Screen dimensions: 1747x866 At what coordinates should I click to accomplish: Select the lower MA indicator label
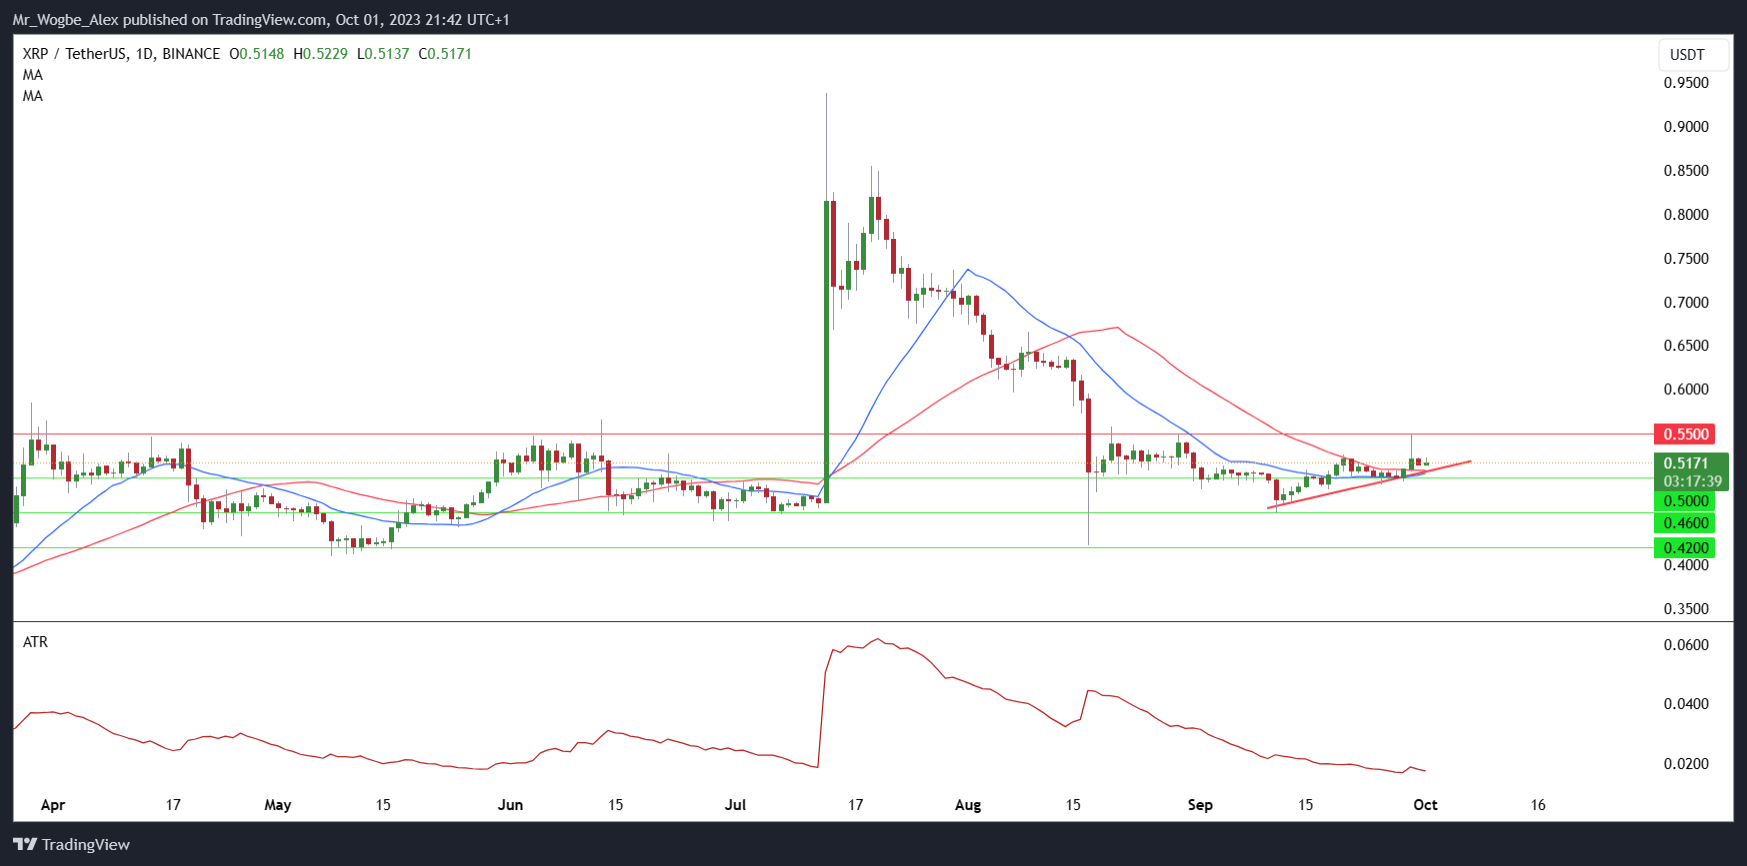(x=33, y=96)
